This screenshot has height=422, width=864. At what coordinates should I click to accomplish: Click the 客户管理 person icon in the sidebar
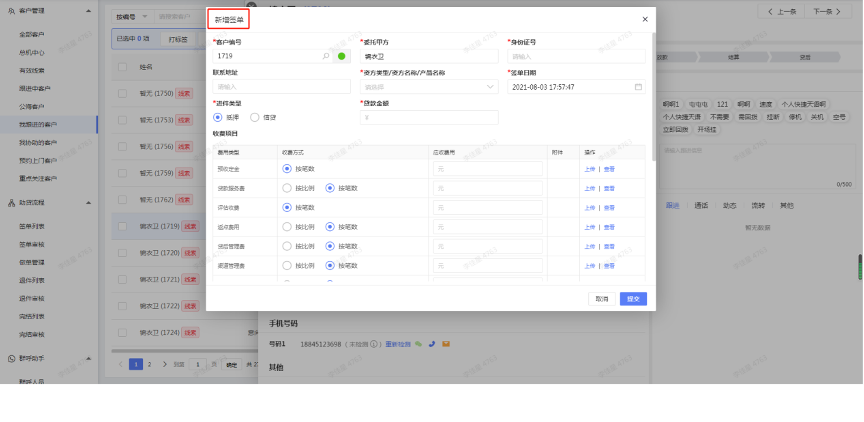tap(11, 11)
